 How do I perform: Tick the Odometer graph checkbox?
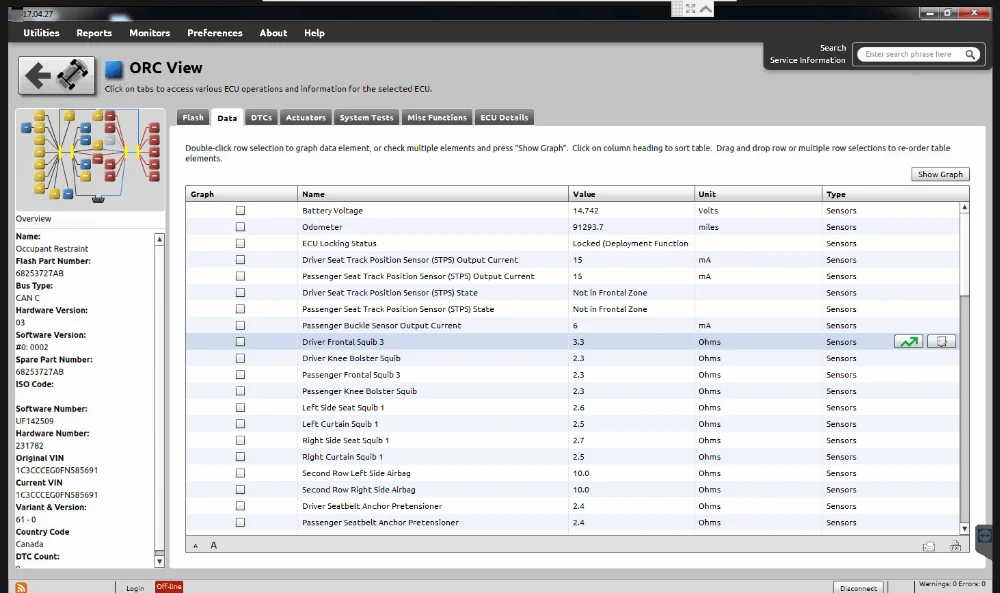pos(240,227)
